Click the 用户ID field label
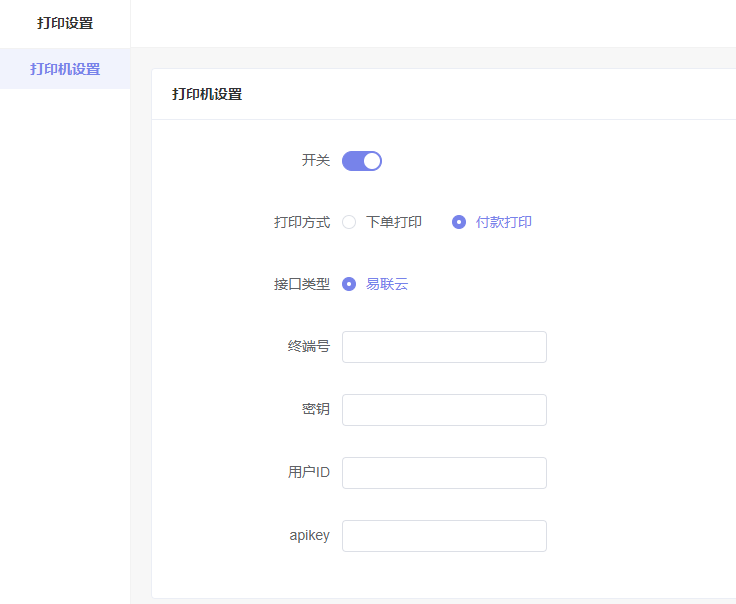This screenshot has width=736, height=604. pyautogui.click(x=309, y=472)
